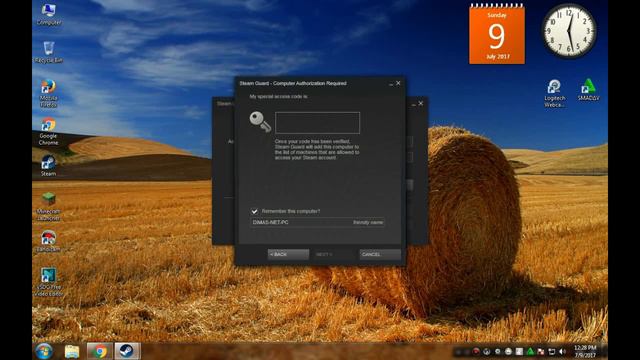Select the Minecraft Launcher desktop icon
640x360 pixels.
point(48,207)
